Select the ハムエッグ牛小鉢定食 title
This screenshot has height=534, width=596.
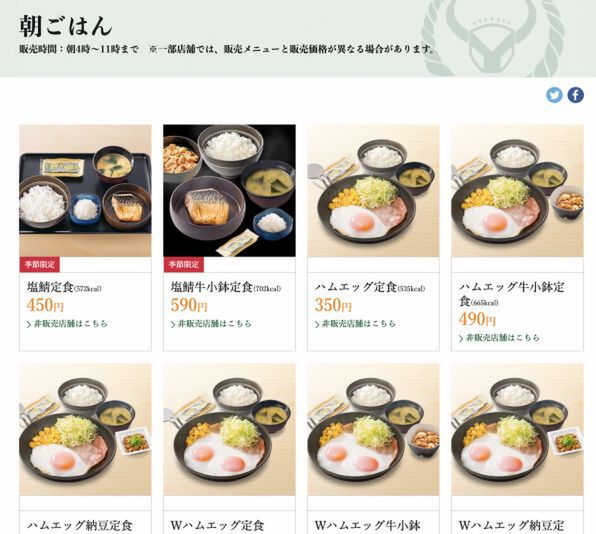(512, 294)
